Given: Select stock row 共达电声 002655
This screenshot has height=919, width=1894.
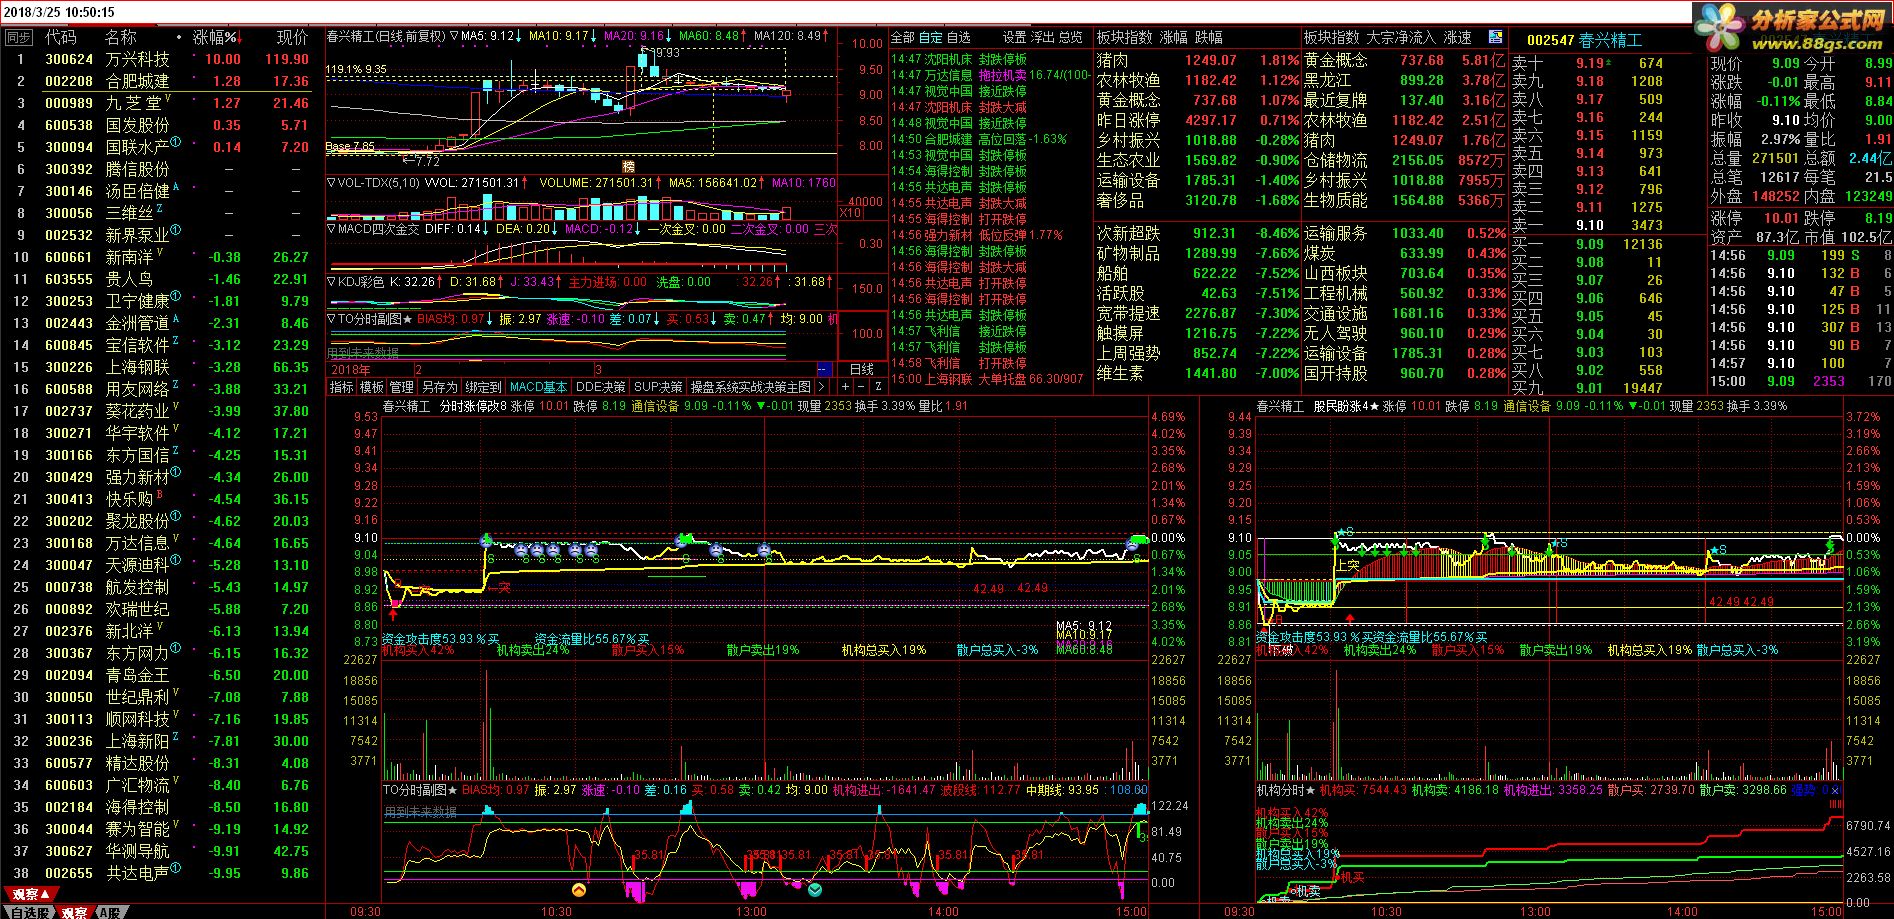Looking at the screenshot, I should pyautogui.click(x=162, y=873).
